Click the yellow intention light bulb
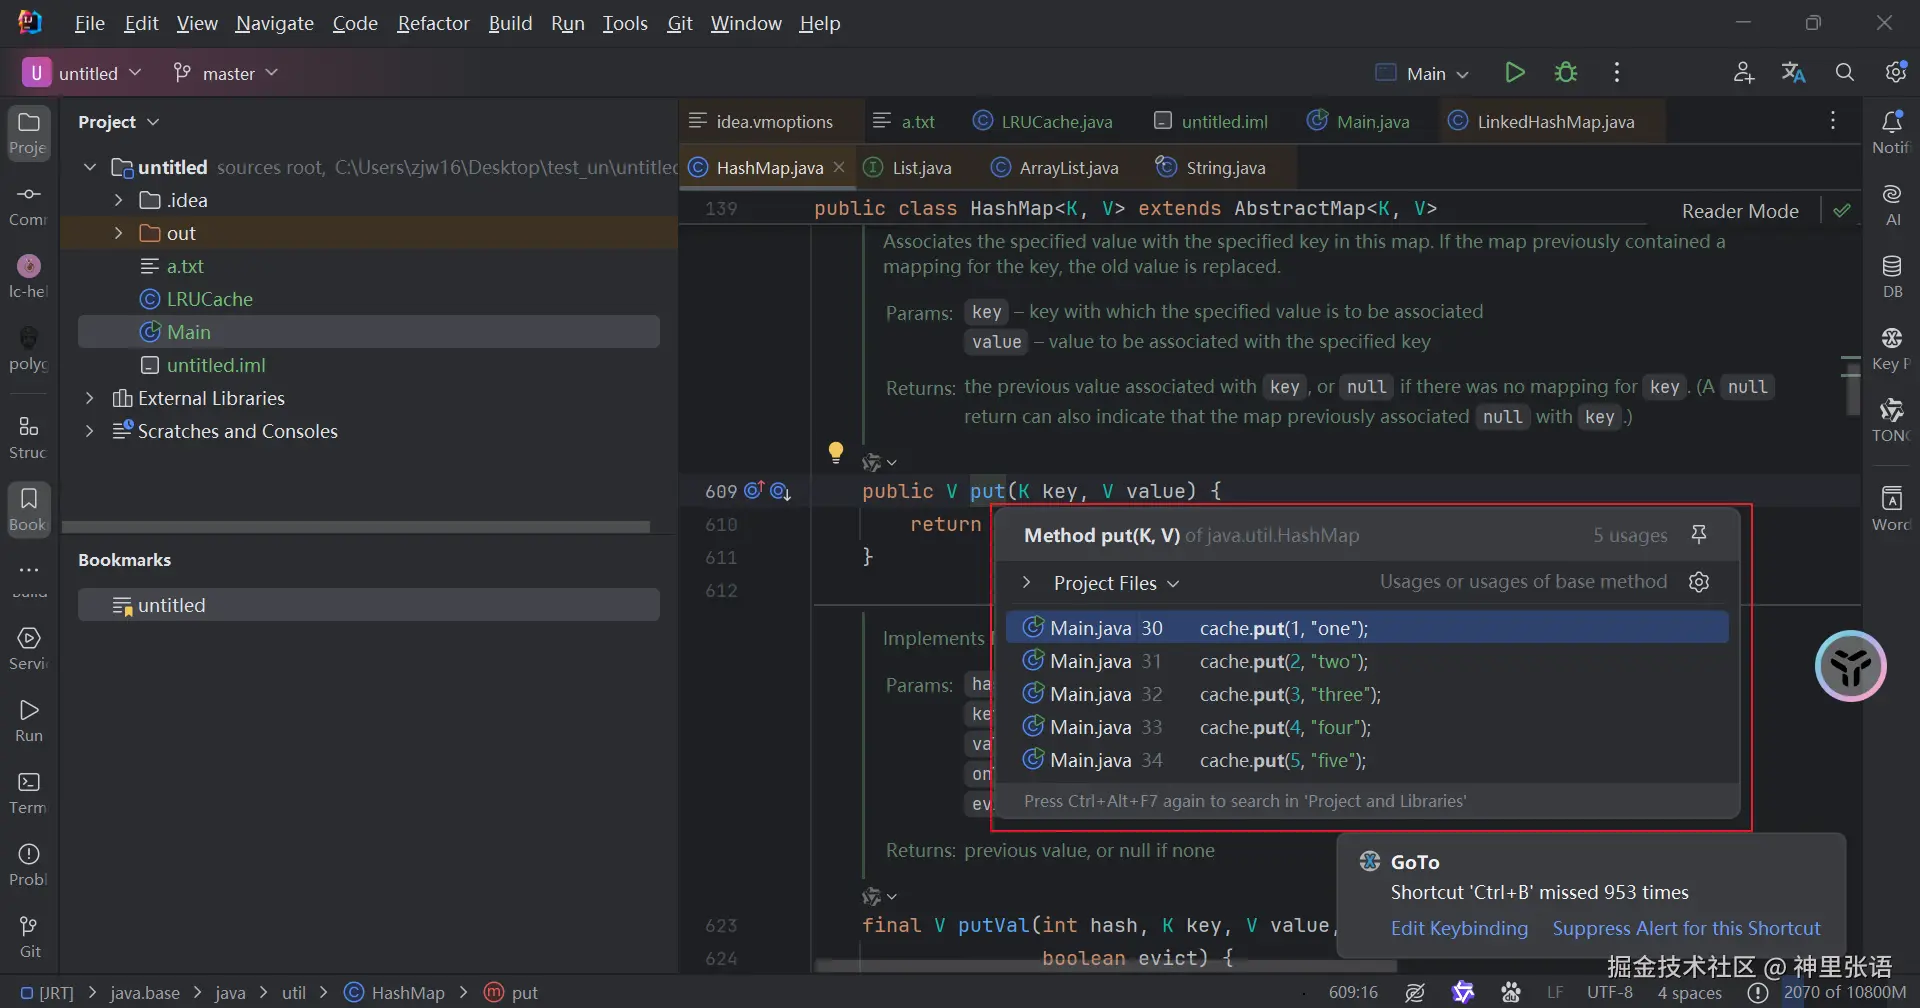Viewport: 1920px width, 1008px height. (836, 452)
